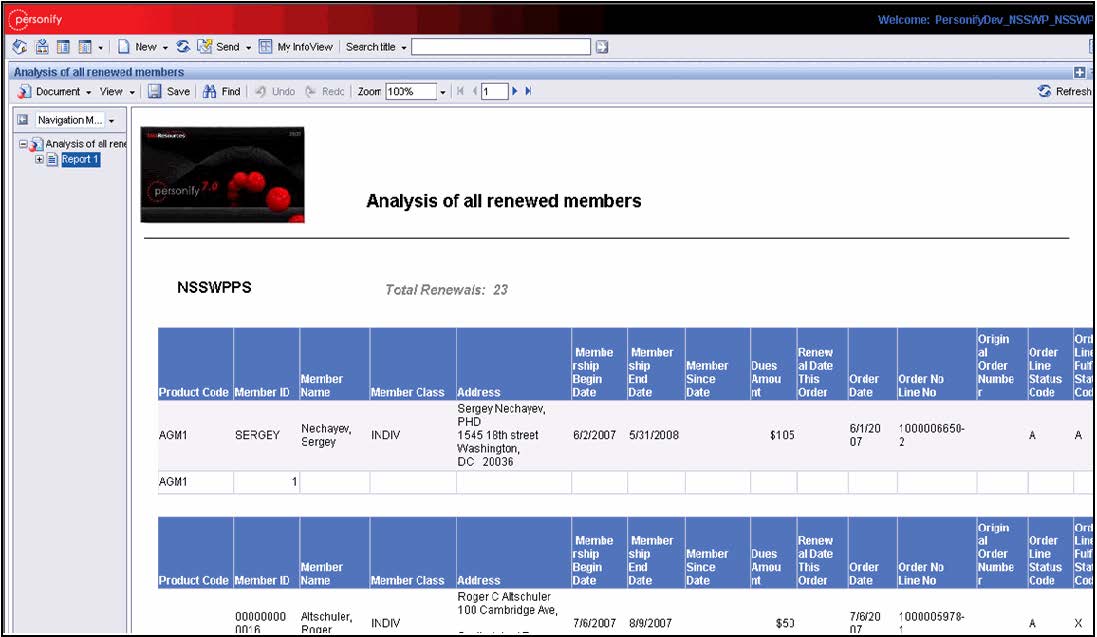Open the Zoom percentage dropdown
This screenshot has height=637, width=1097.
(x=443, y=91)
